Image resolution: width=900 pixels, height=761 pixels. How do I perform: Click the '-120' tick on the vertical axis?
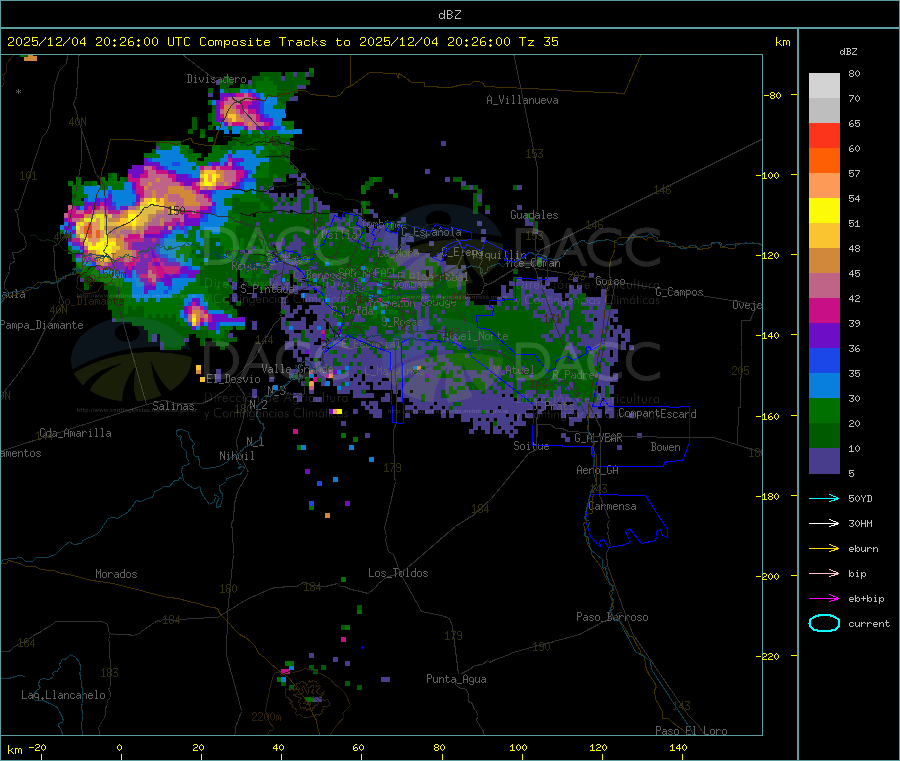771,255
